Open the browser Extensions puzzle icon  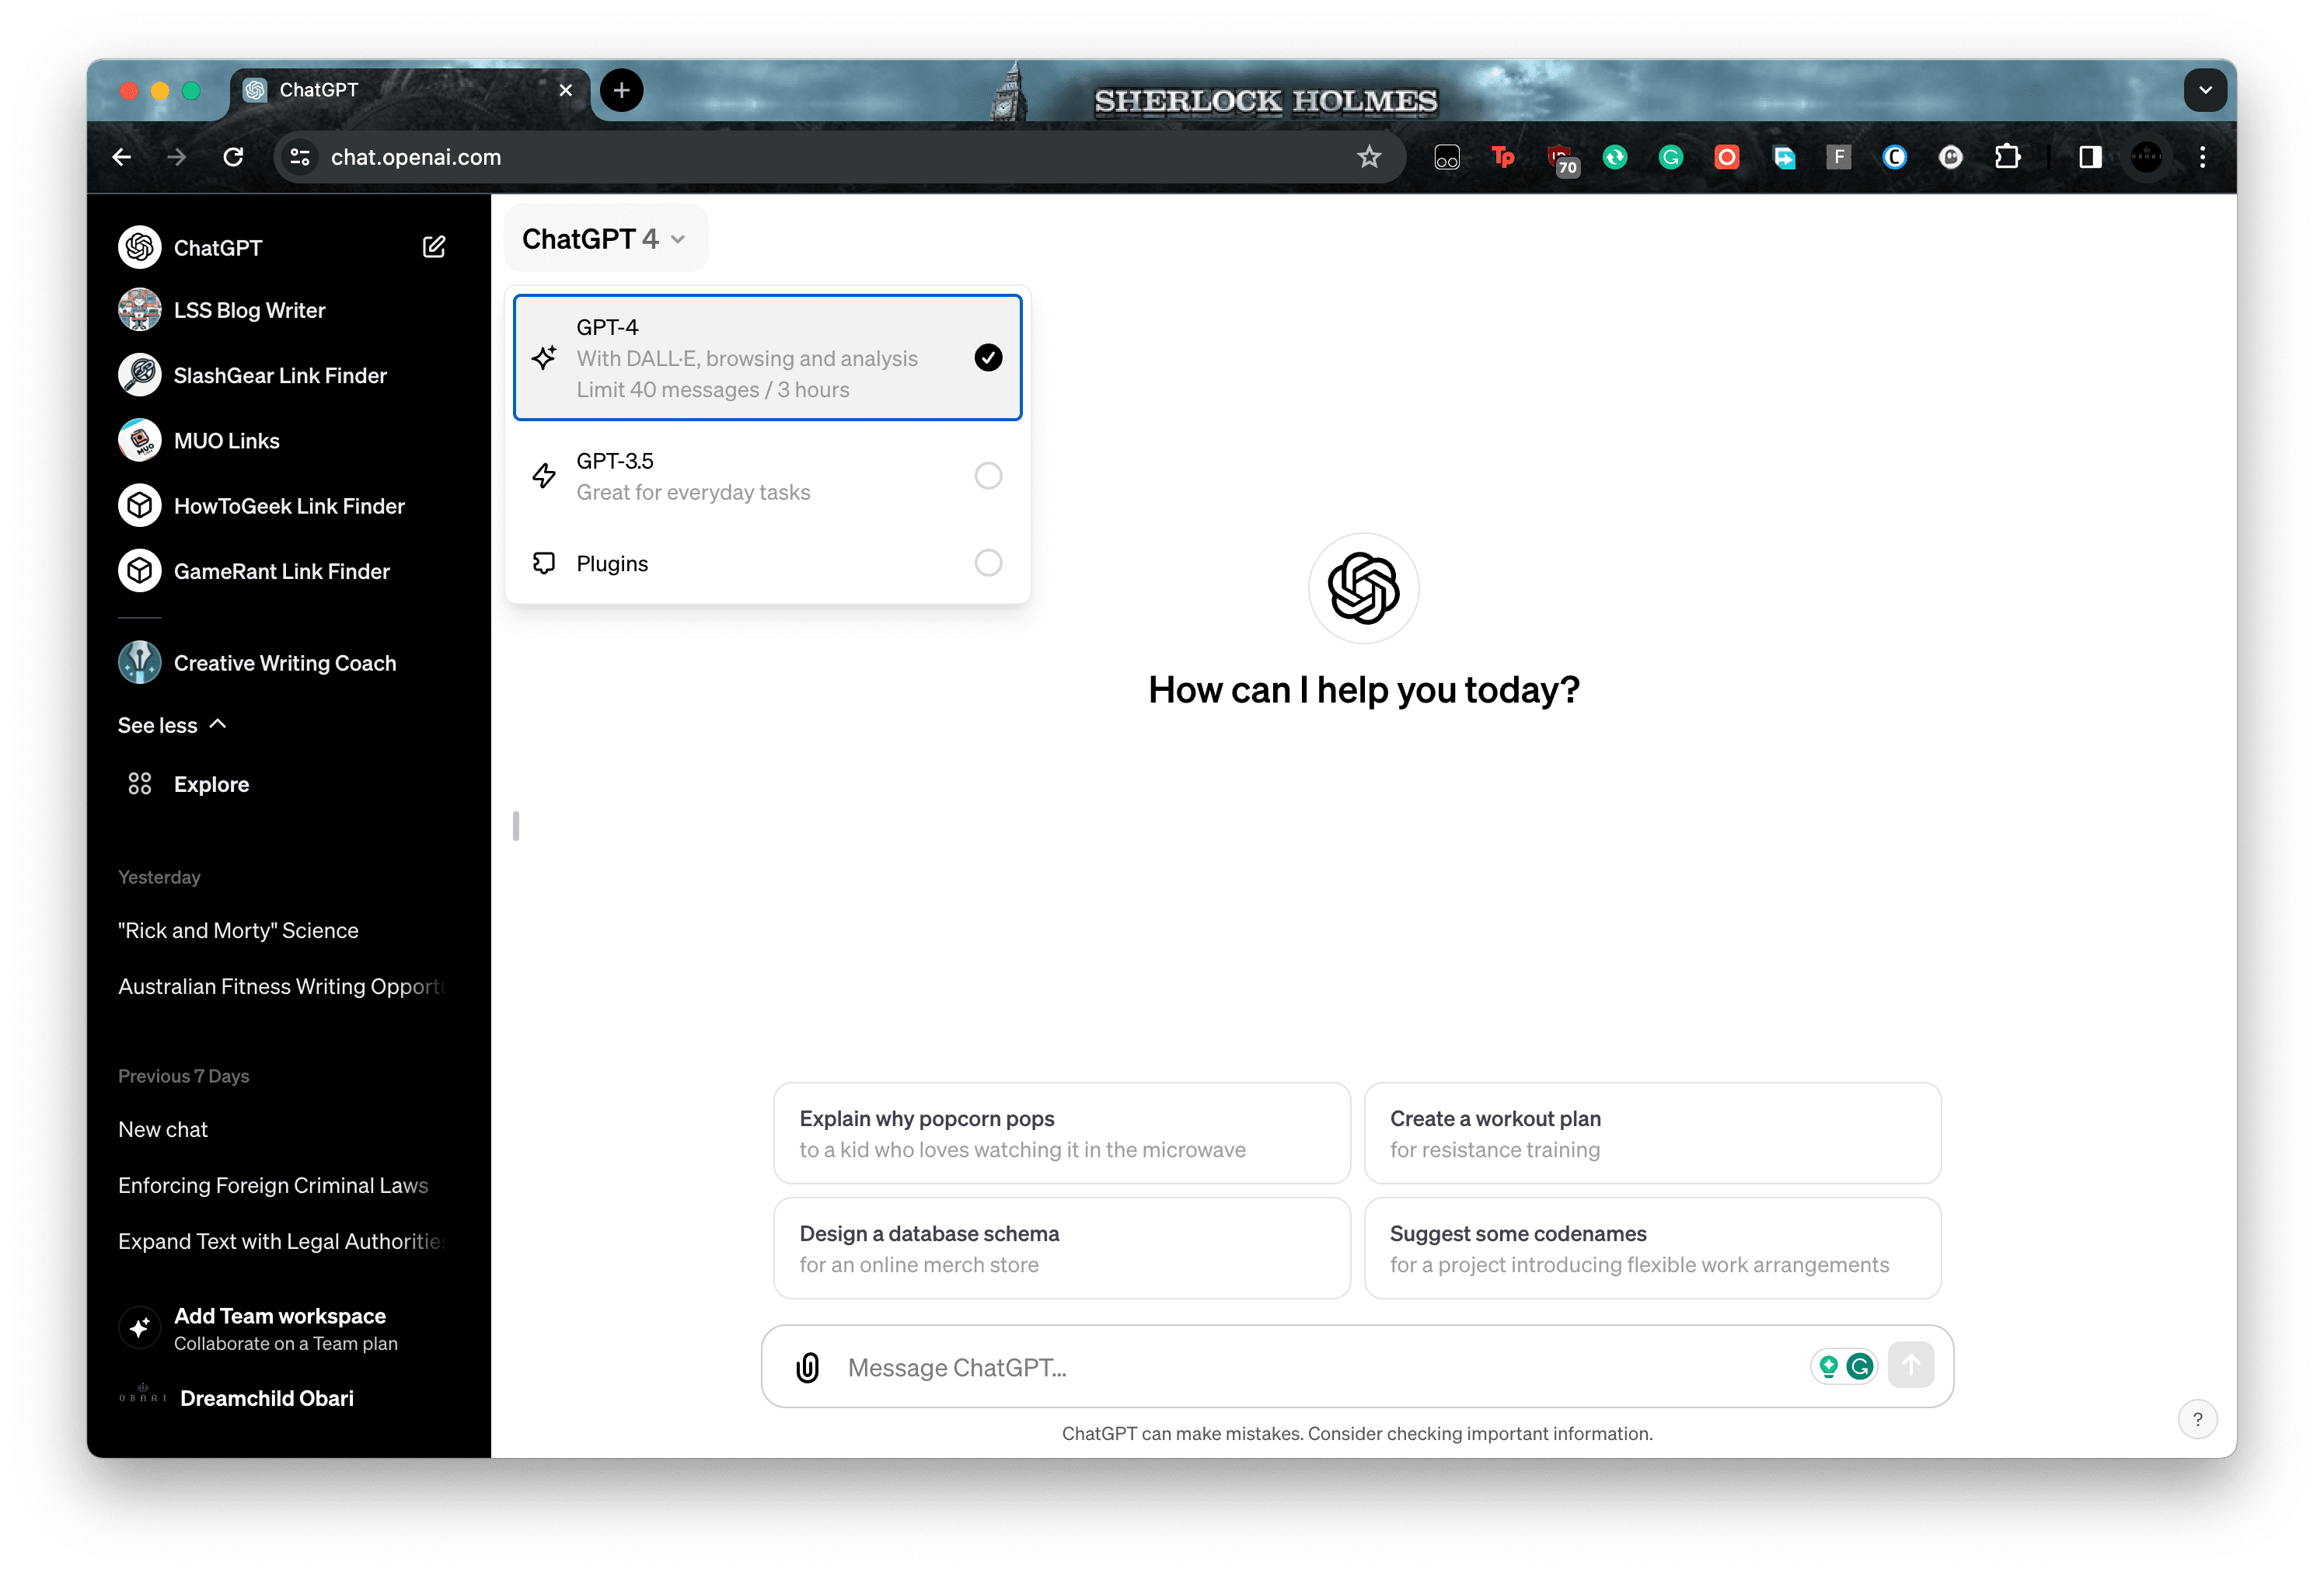(2007, 157)
